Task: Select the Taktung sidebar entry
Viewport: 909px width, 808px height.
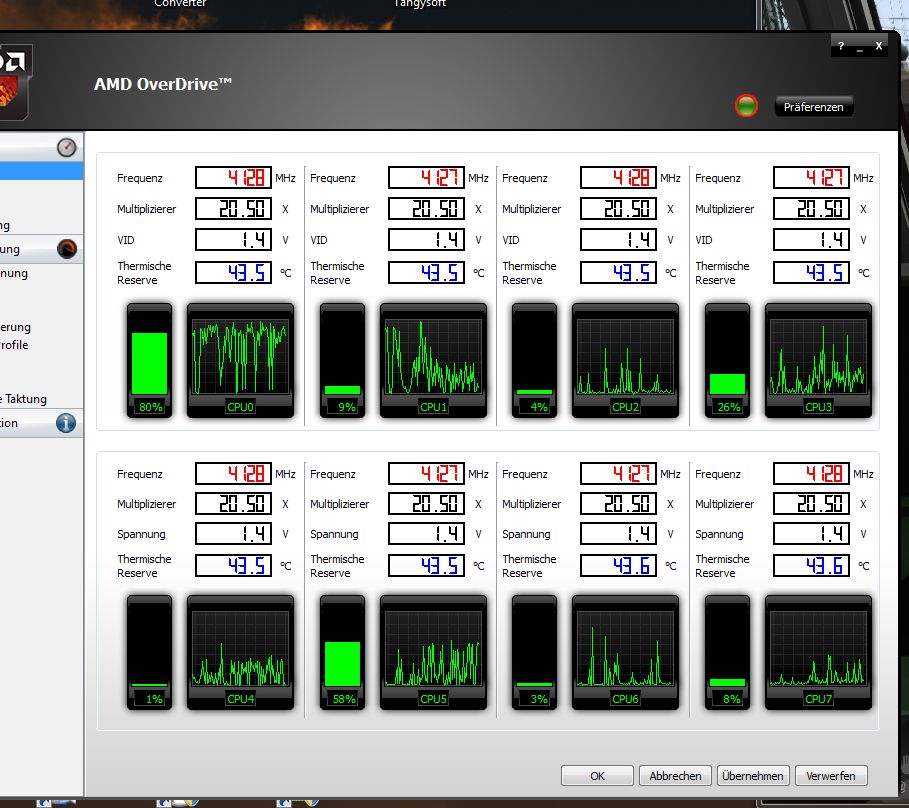Action: tap(23, 399)
